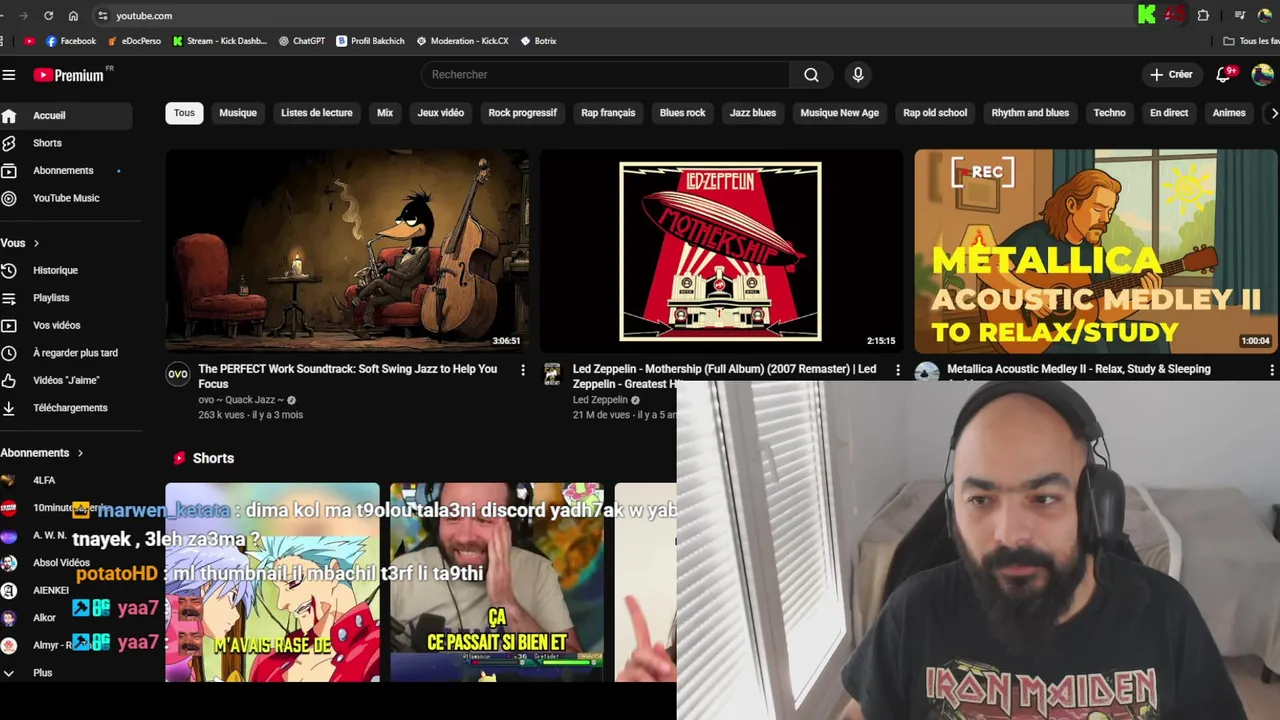Show more filter chips with right arrow
The image size is (1280, 720).
[1273, 113]
